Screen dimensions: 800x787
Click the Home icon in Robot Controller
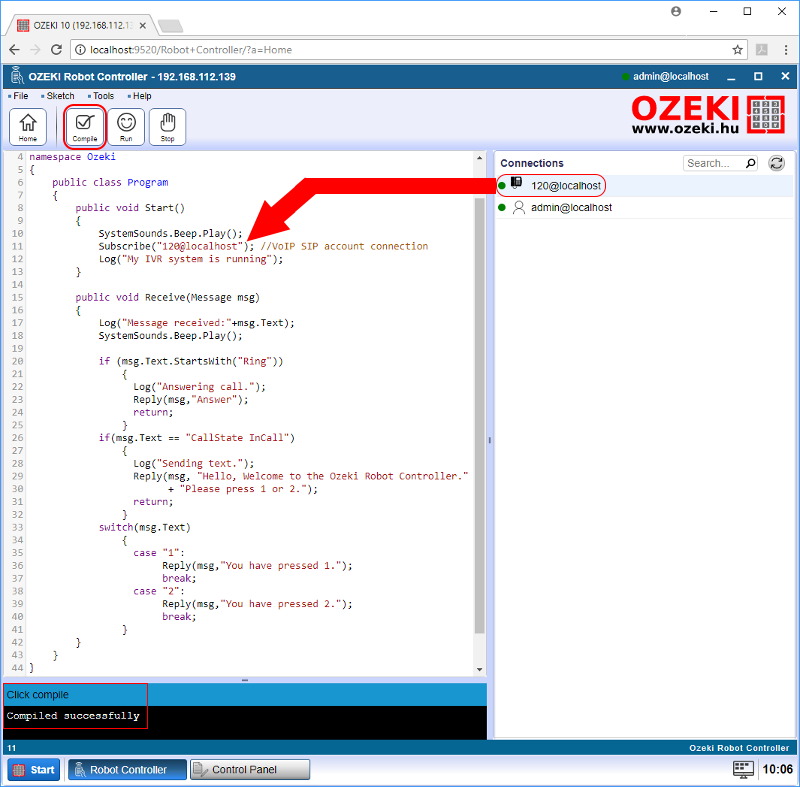[27, 126]
